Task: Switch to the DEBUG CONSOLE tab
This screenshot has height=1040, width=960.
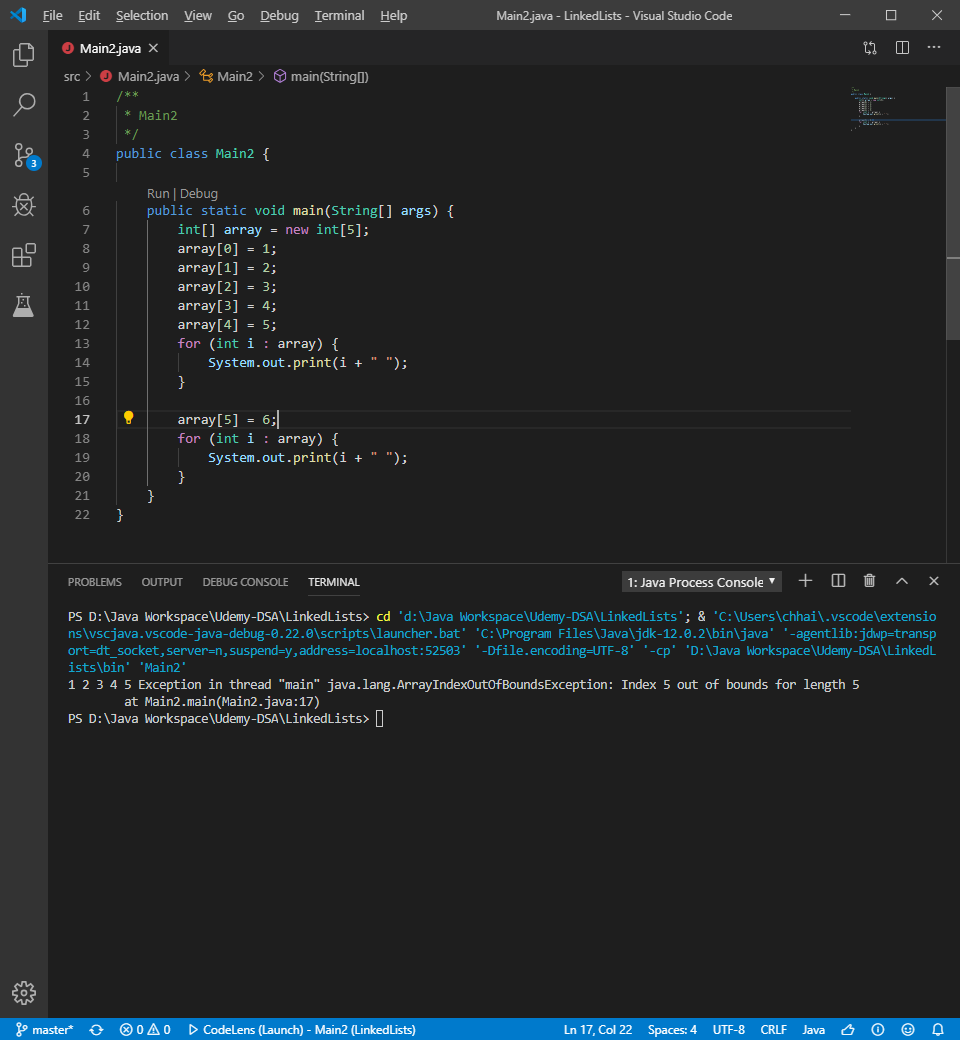Action: [x=245, y=581]
